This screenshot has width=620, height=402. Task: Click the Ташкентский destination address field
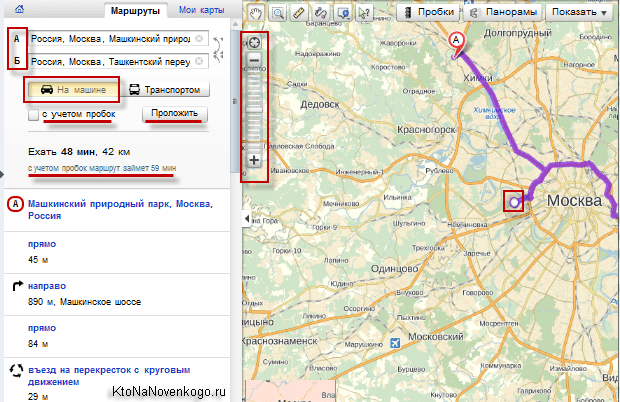click(110, 61)
